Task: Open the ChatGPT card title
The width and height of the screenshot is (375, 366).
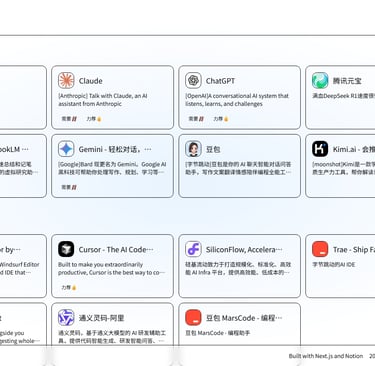Action: click(220, 81)
